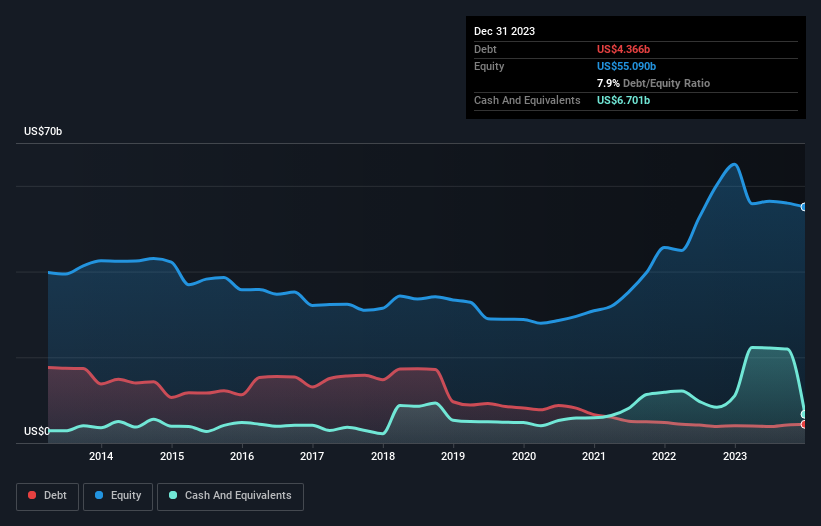The width and height of the screenshot is (821, 526).
Task: Click the Equity label in tooltip
Action: coord(489,66)
